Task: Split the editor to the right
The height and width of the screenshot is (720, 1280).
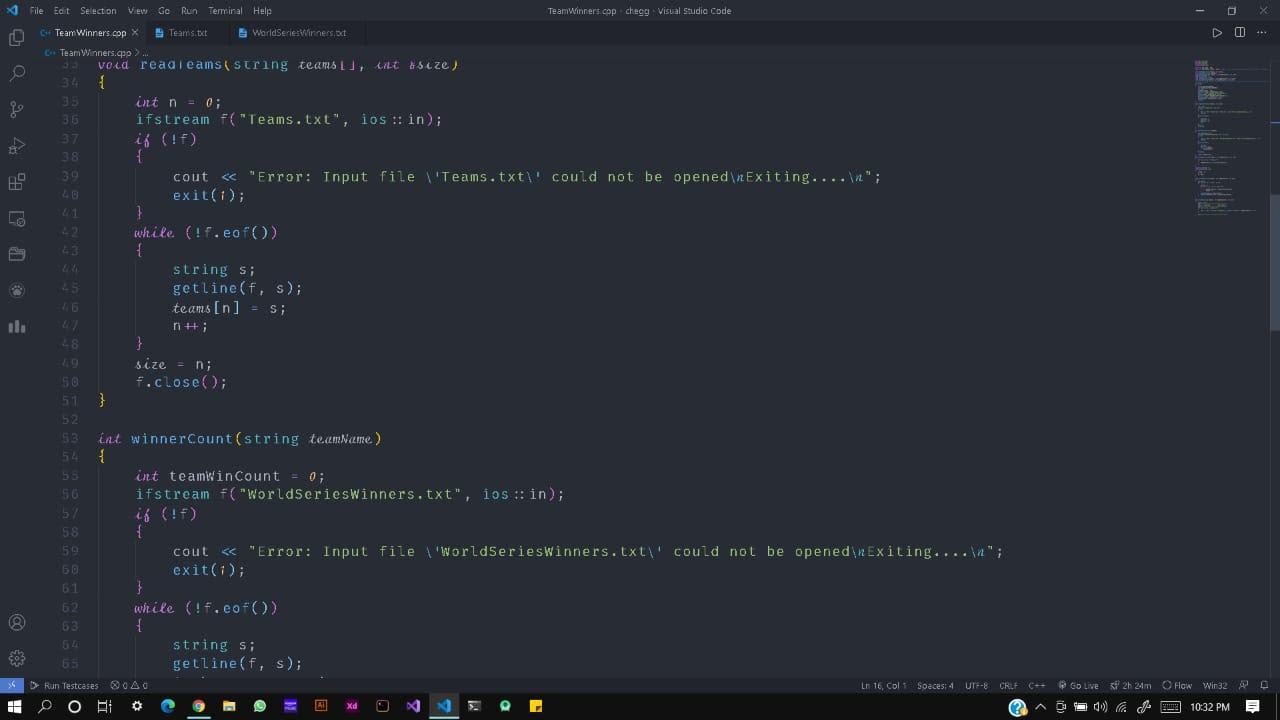Action: pos(1240,32)
